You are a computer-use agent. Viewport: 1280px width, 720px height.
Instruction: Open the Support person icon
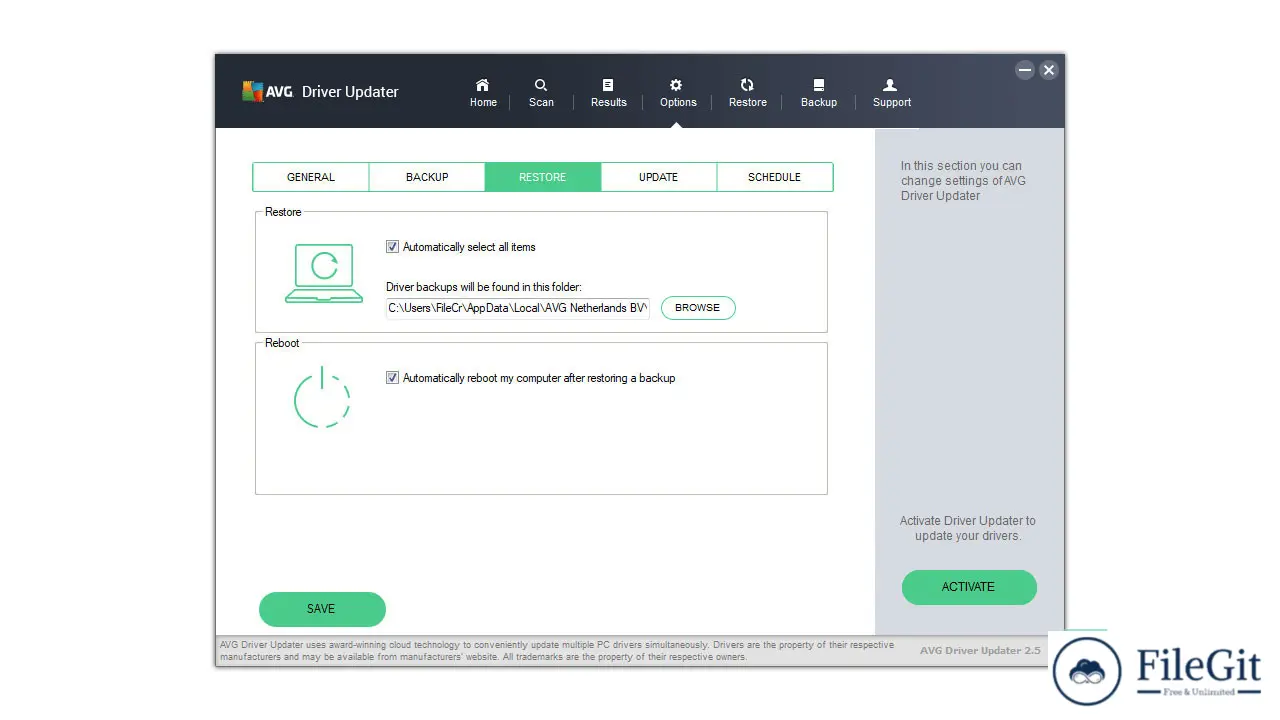tap(891, 85)
